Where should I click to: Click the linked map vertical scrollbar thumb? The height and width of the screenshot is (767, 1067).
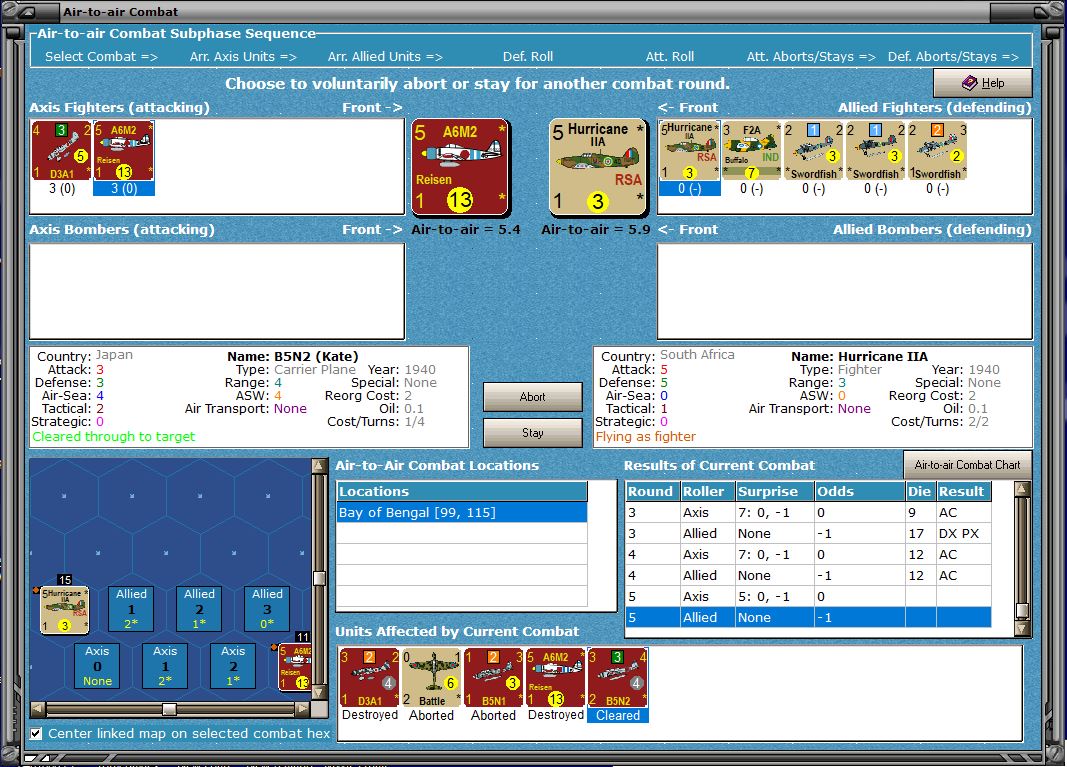[318, 578]
